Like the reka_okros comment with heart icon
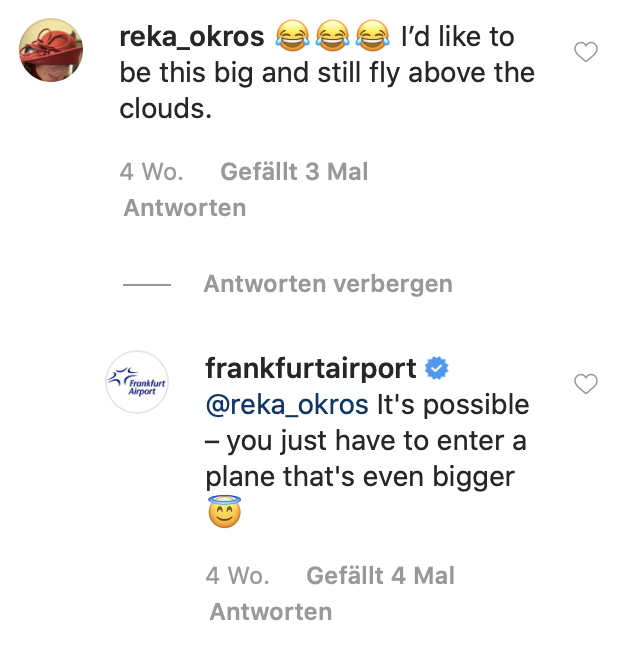This screenshot has width=634, height=652. (586, 52)
